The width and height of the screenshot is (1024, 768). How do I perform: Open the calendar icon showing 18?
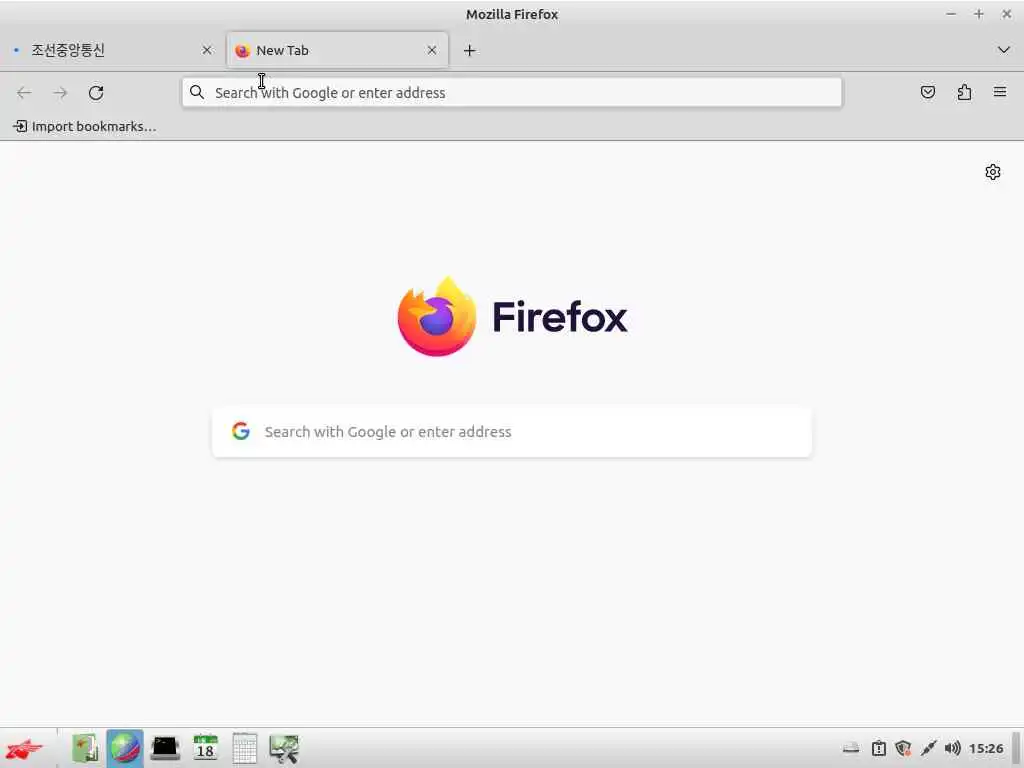205,748
